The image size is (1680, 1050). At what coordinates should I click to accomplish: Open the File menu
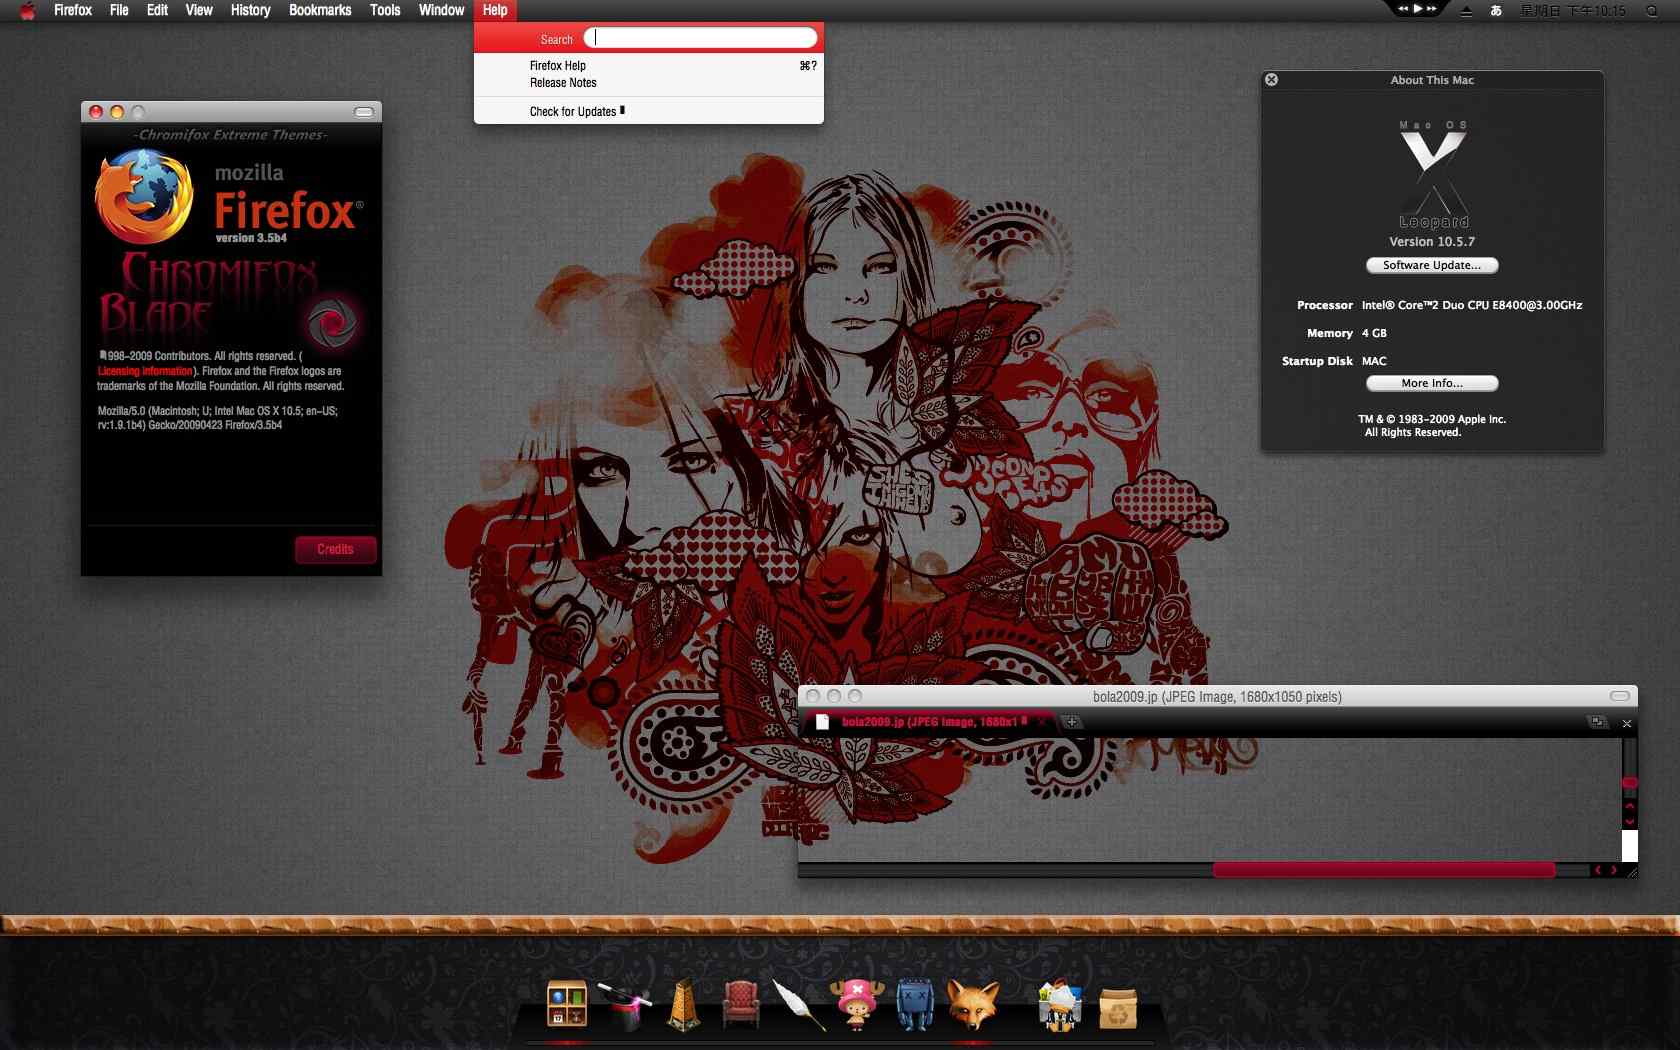(119, 10)
